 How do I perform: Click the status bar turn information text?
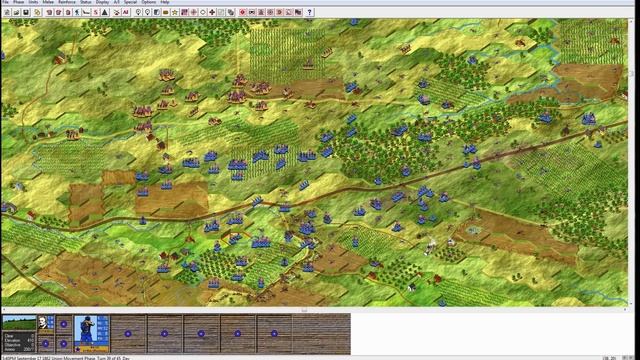[65, 358]
